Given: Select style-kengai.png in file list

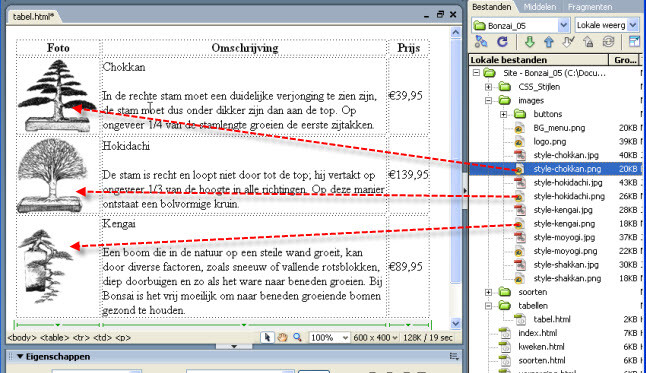Looking at the screenshot, I should (x=564, y=224).
